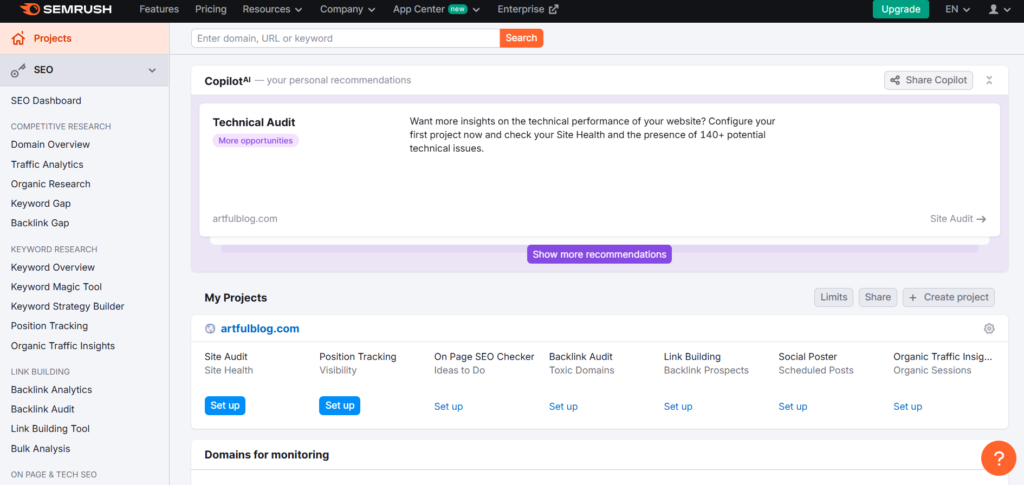Open Enterprise in the top navigation
The height and width of the screenshot is (485, 1024).
click(x=528, y=9)
